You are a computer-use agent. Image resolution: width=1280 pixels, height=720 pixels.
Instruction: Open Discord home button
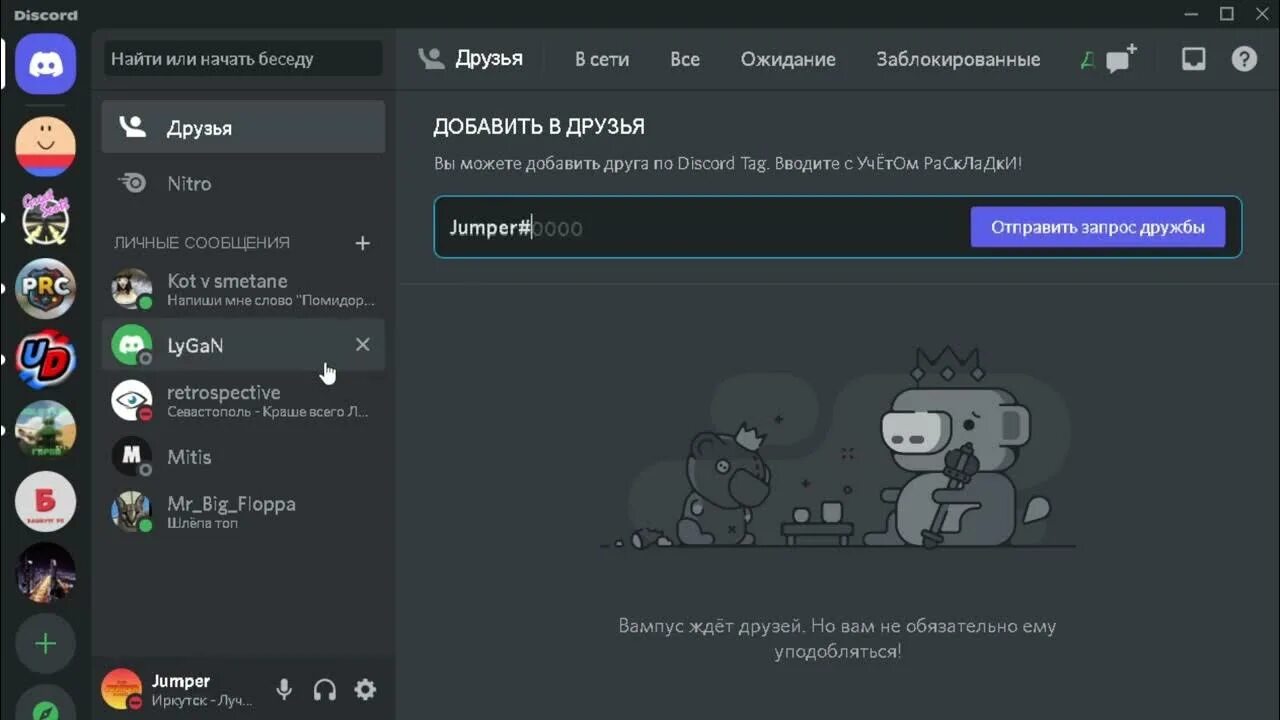point(45,63)
